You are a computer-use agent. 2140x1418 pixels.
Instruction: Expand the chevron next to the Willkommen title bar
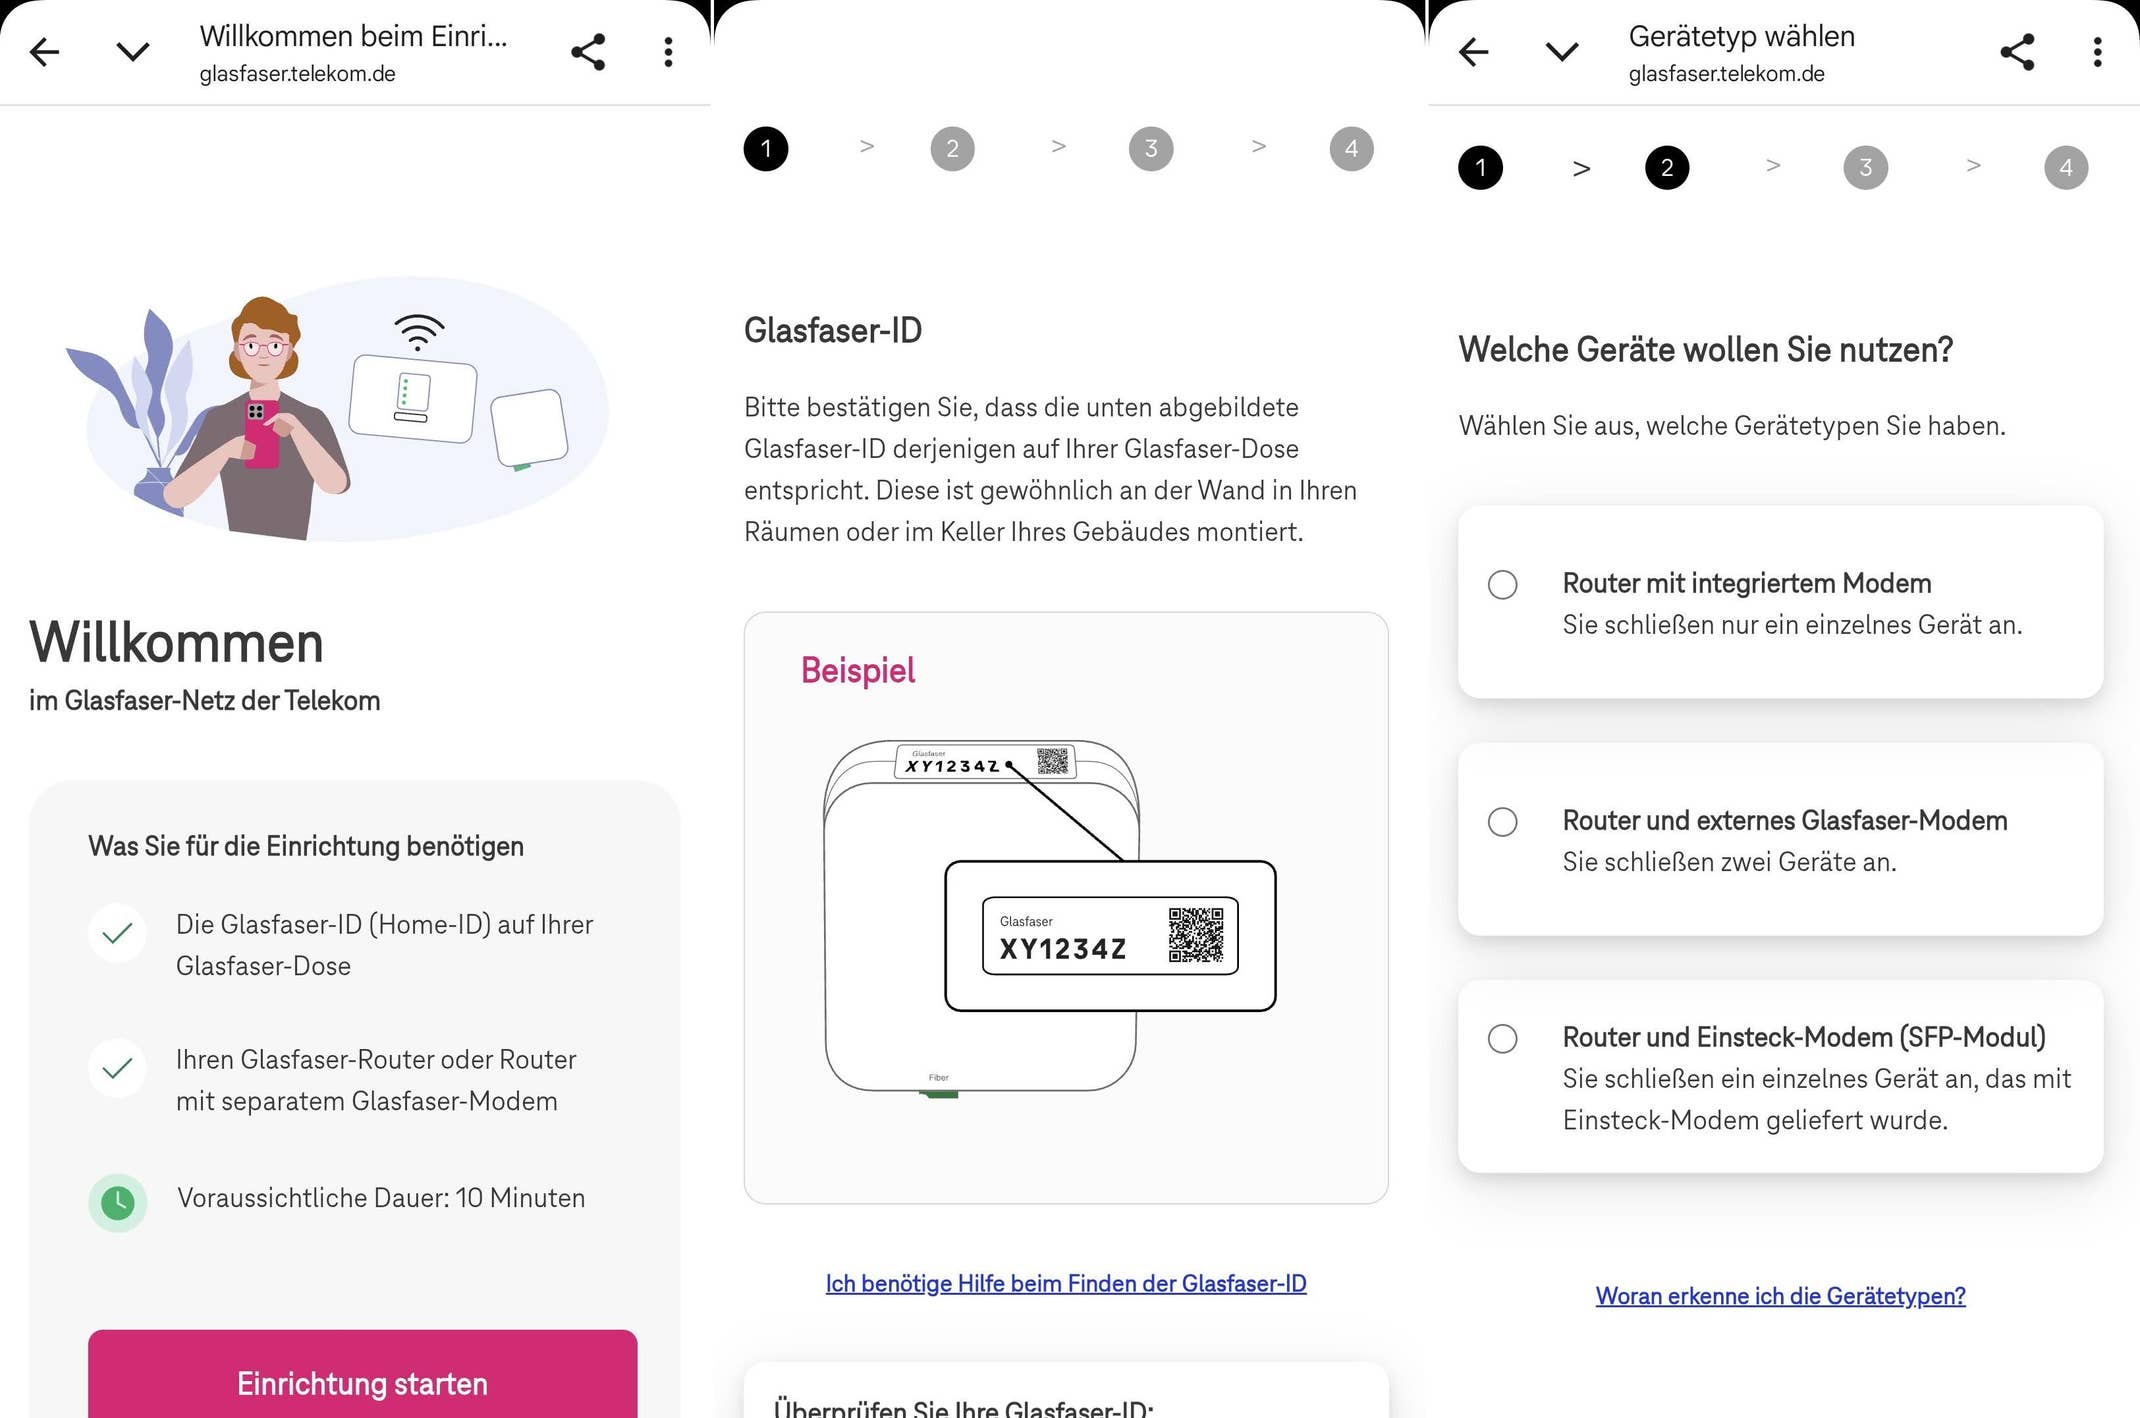click(x=133, y=51)
